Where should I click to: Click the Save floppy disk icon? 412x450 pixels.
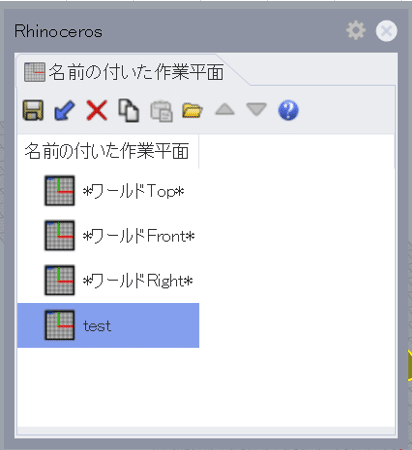click(33, 110)
